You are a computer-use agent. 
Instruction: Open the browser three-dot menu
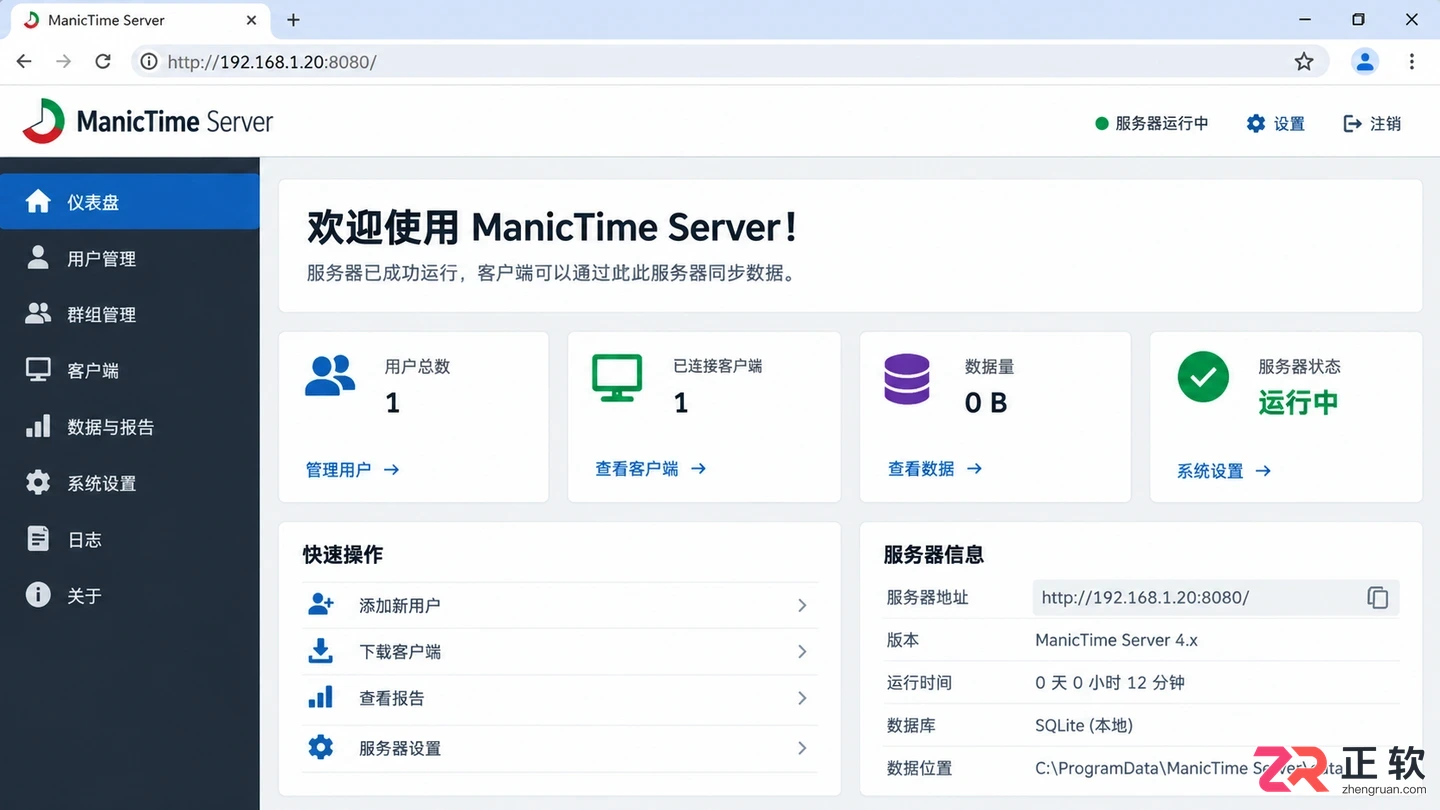tap(1412, 62)
